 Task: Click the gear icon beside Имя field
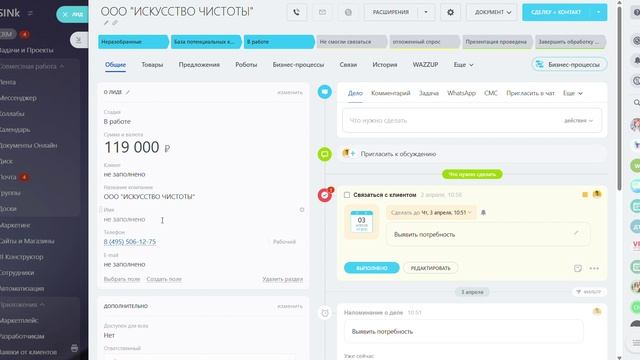[302, 210]
